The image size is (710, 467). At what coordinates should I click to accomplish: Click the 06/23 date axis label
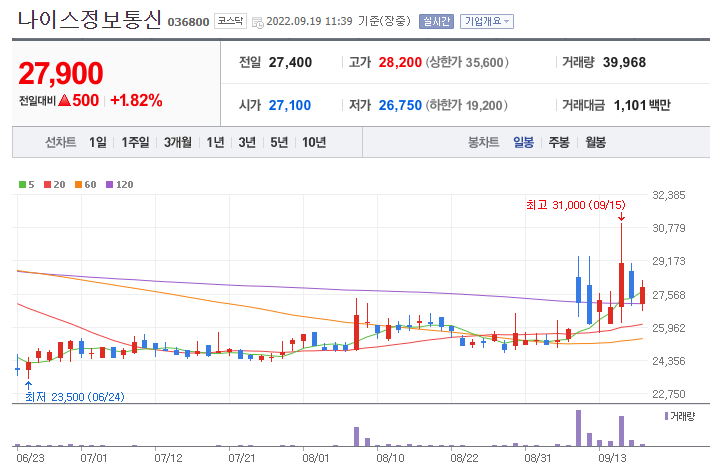coord(30,458)
